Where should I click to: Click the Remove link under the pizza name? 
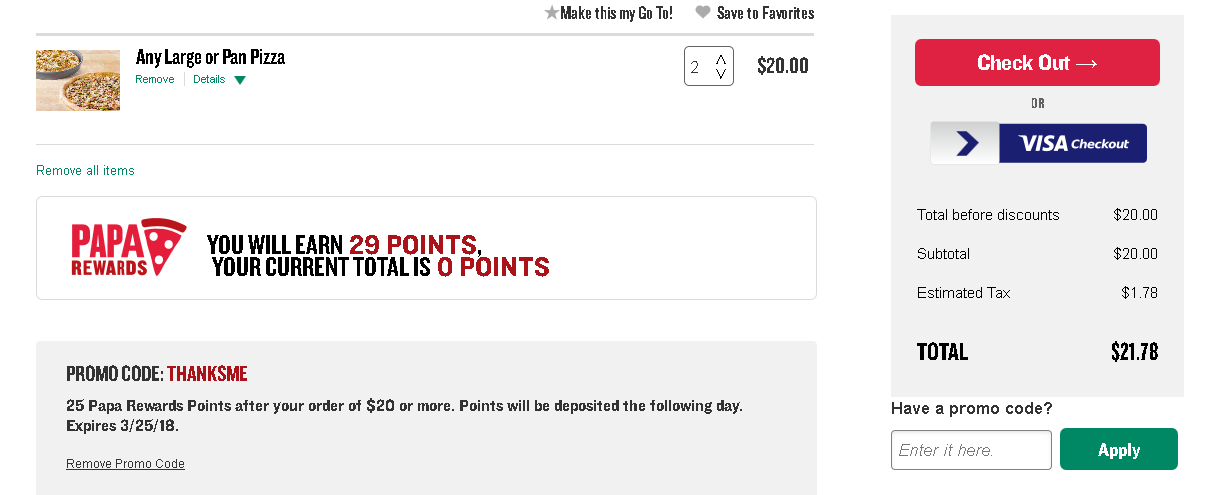pyautogui.click(x=155, y=80)
